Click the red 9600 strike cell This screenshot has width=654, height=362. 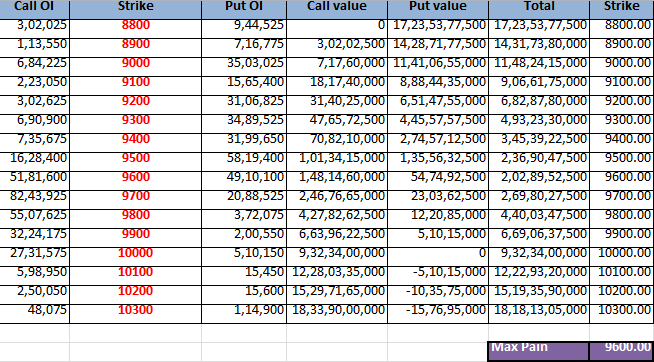point(136,177)
